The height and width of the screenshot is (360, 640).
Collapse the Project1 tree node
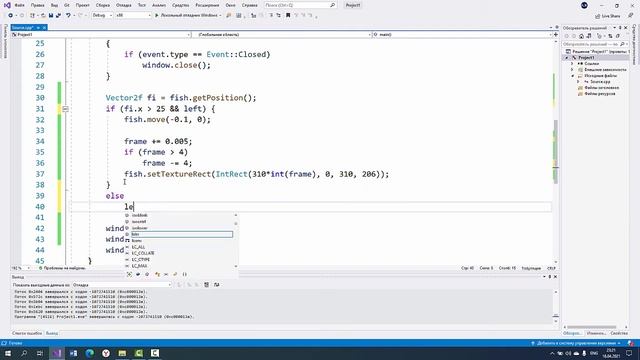click(566, 58)
